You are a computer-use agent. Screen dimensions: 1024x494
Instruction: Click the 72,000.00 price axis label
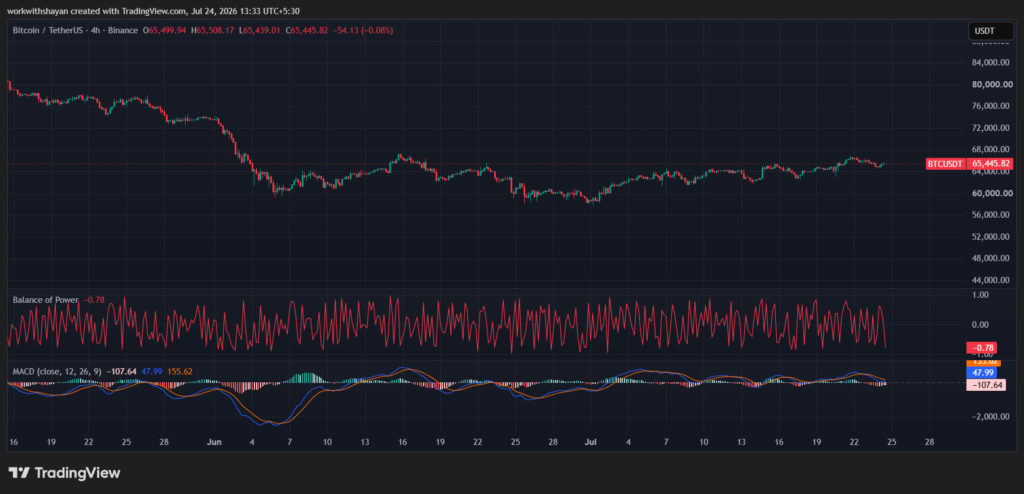point(991,127)
